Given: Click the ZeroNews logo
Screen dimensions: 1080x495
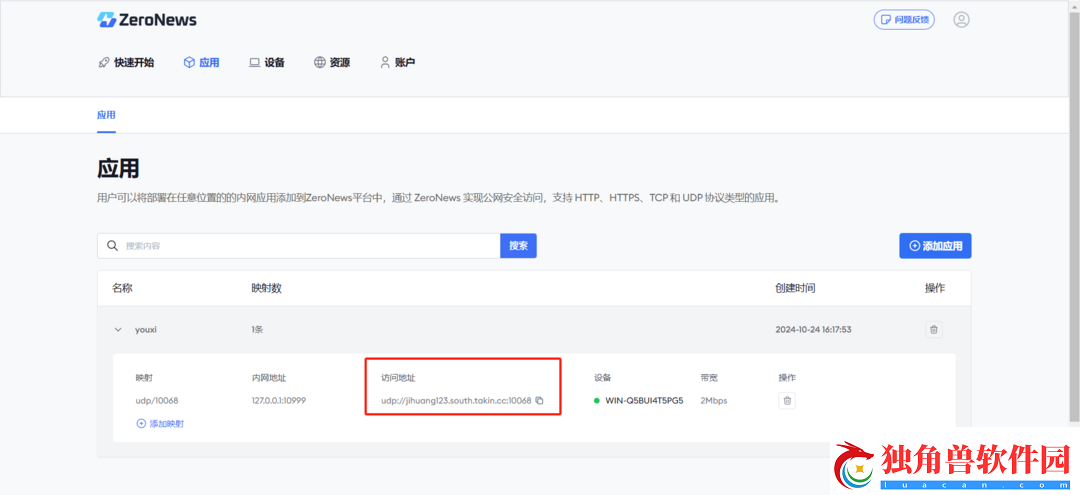Looking at the screenshot, I should point(147,19).
